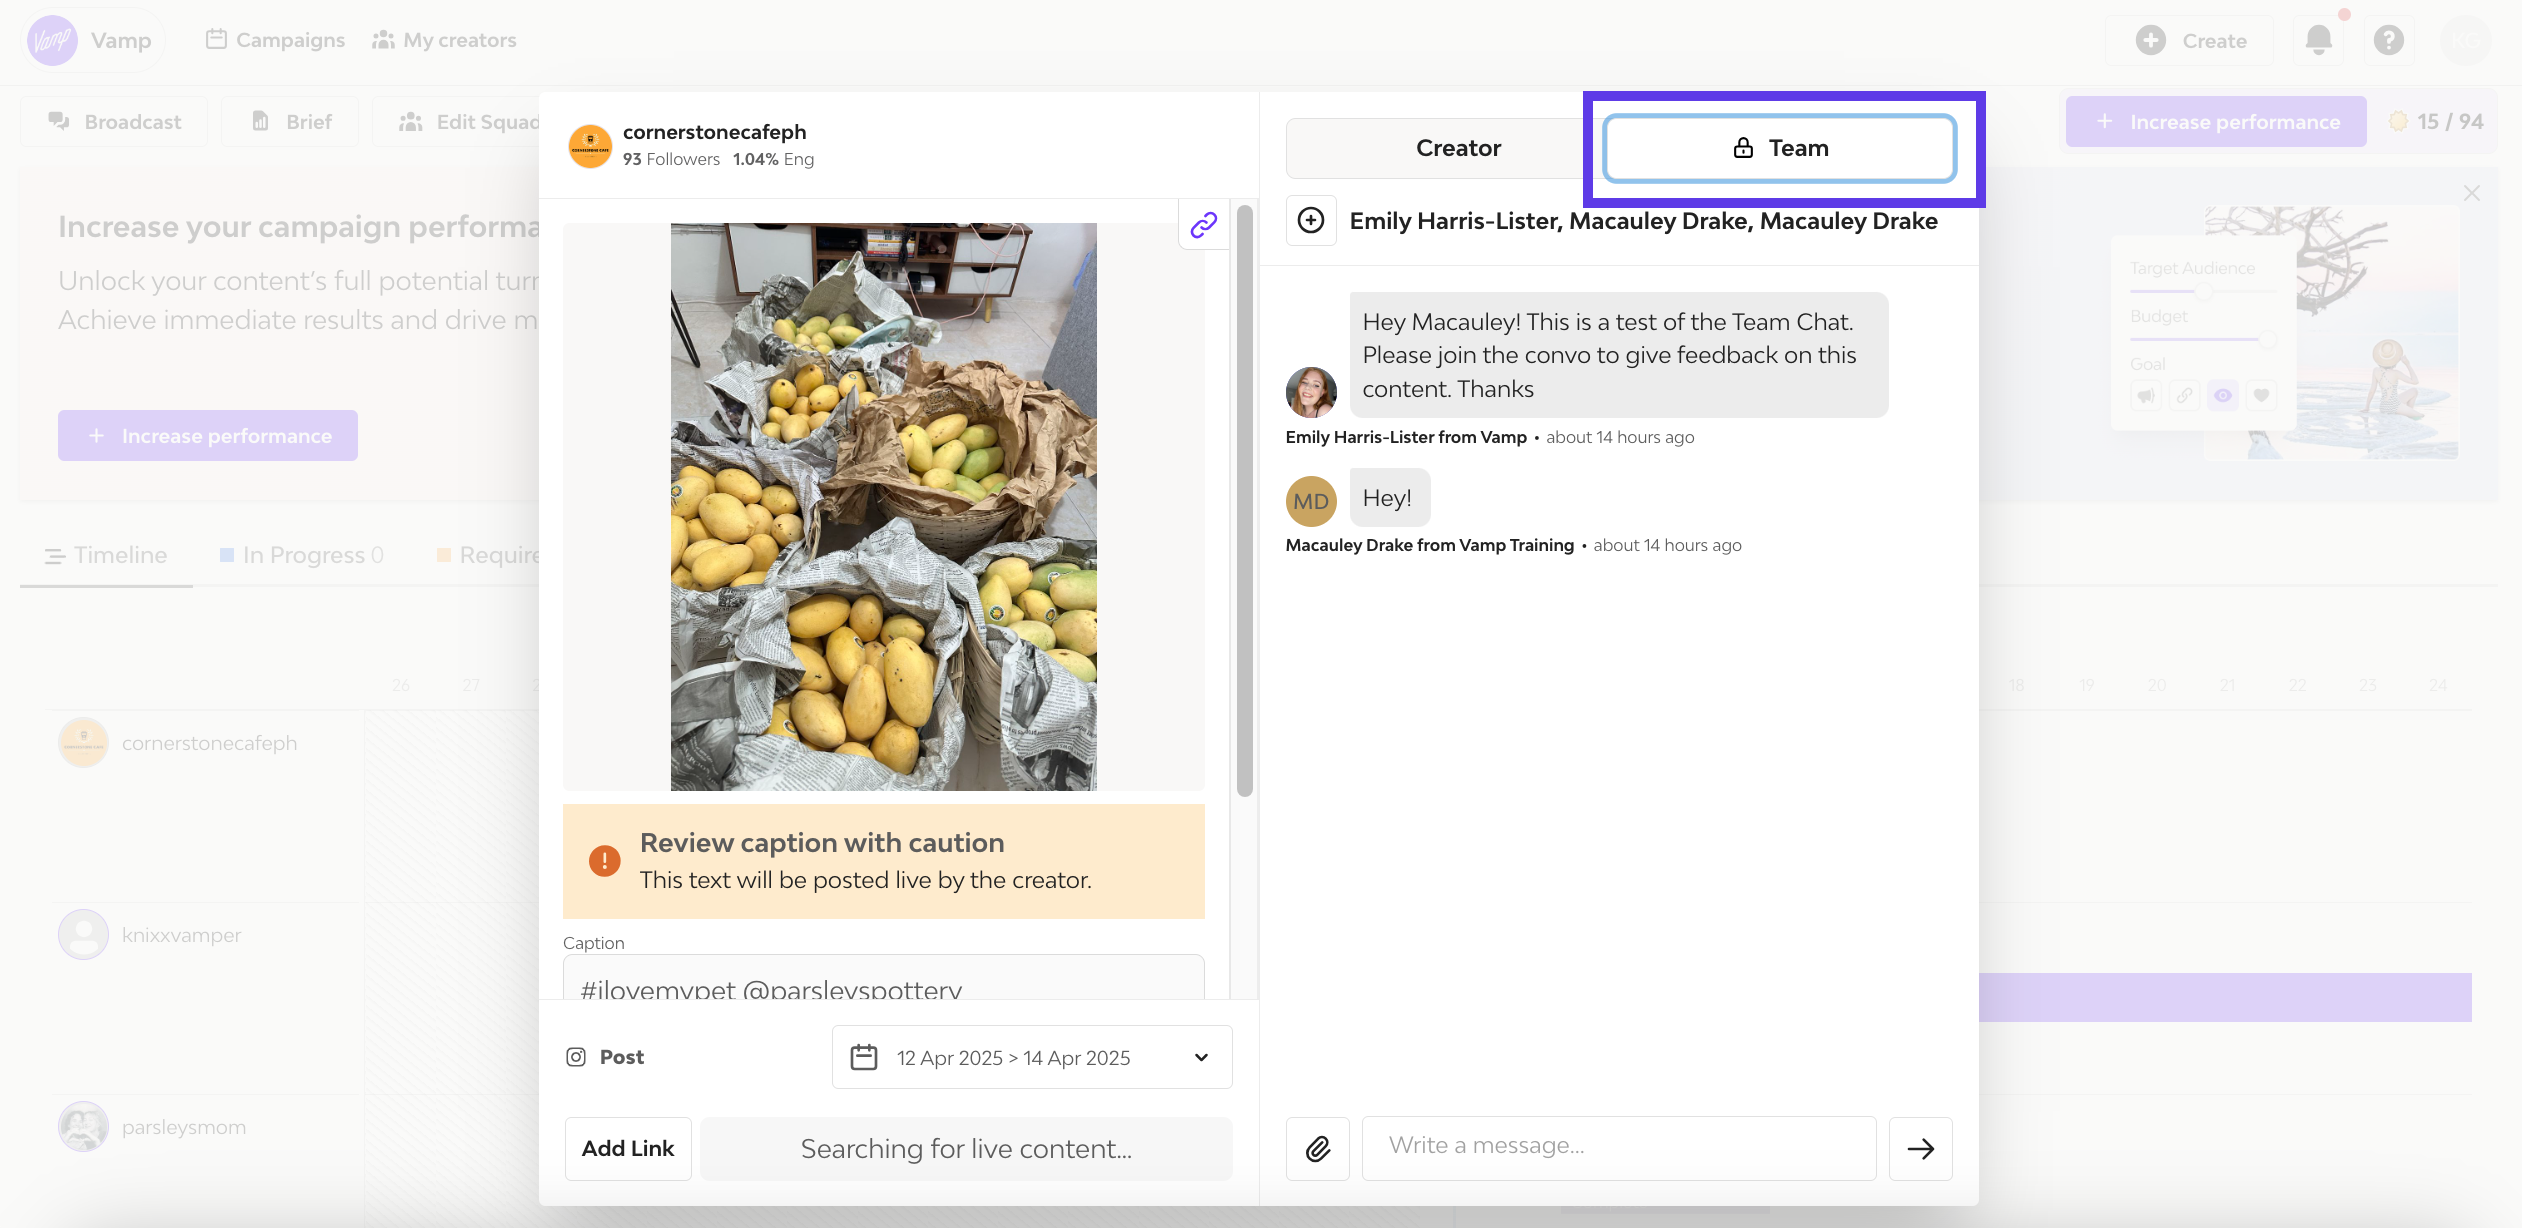The height and width of the screenshot is (1228, 2522).
Task: Click the eye goal icon in the preview
Action: [x=2222, y=395]
